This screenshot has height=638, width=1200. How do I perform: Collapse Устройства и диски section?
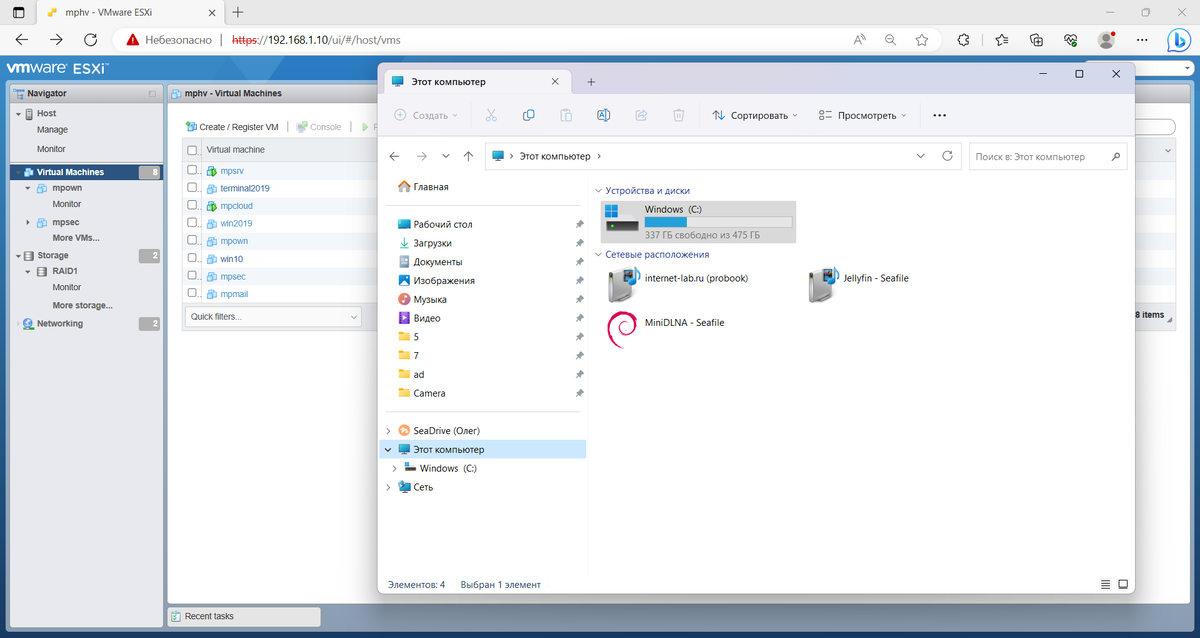coord(599,190)
